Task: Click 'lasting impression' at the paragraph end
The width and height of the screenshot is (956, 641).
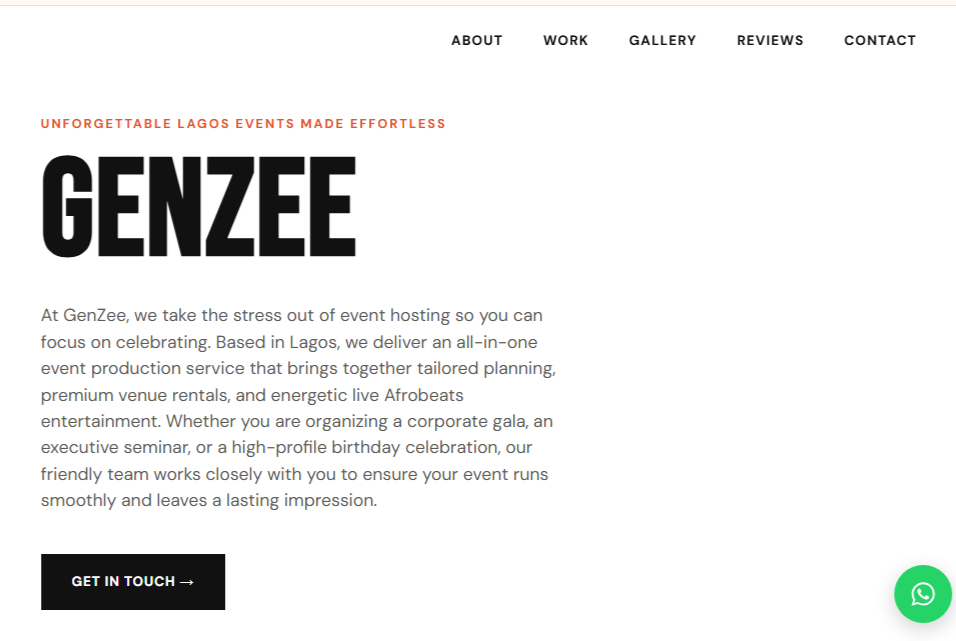Action: click(x=302, y=501)
